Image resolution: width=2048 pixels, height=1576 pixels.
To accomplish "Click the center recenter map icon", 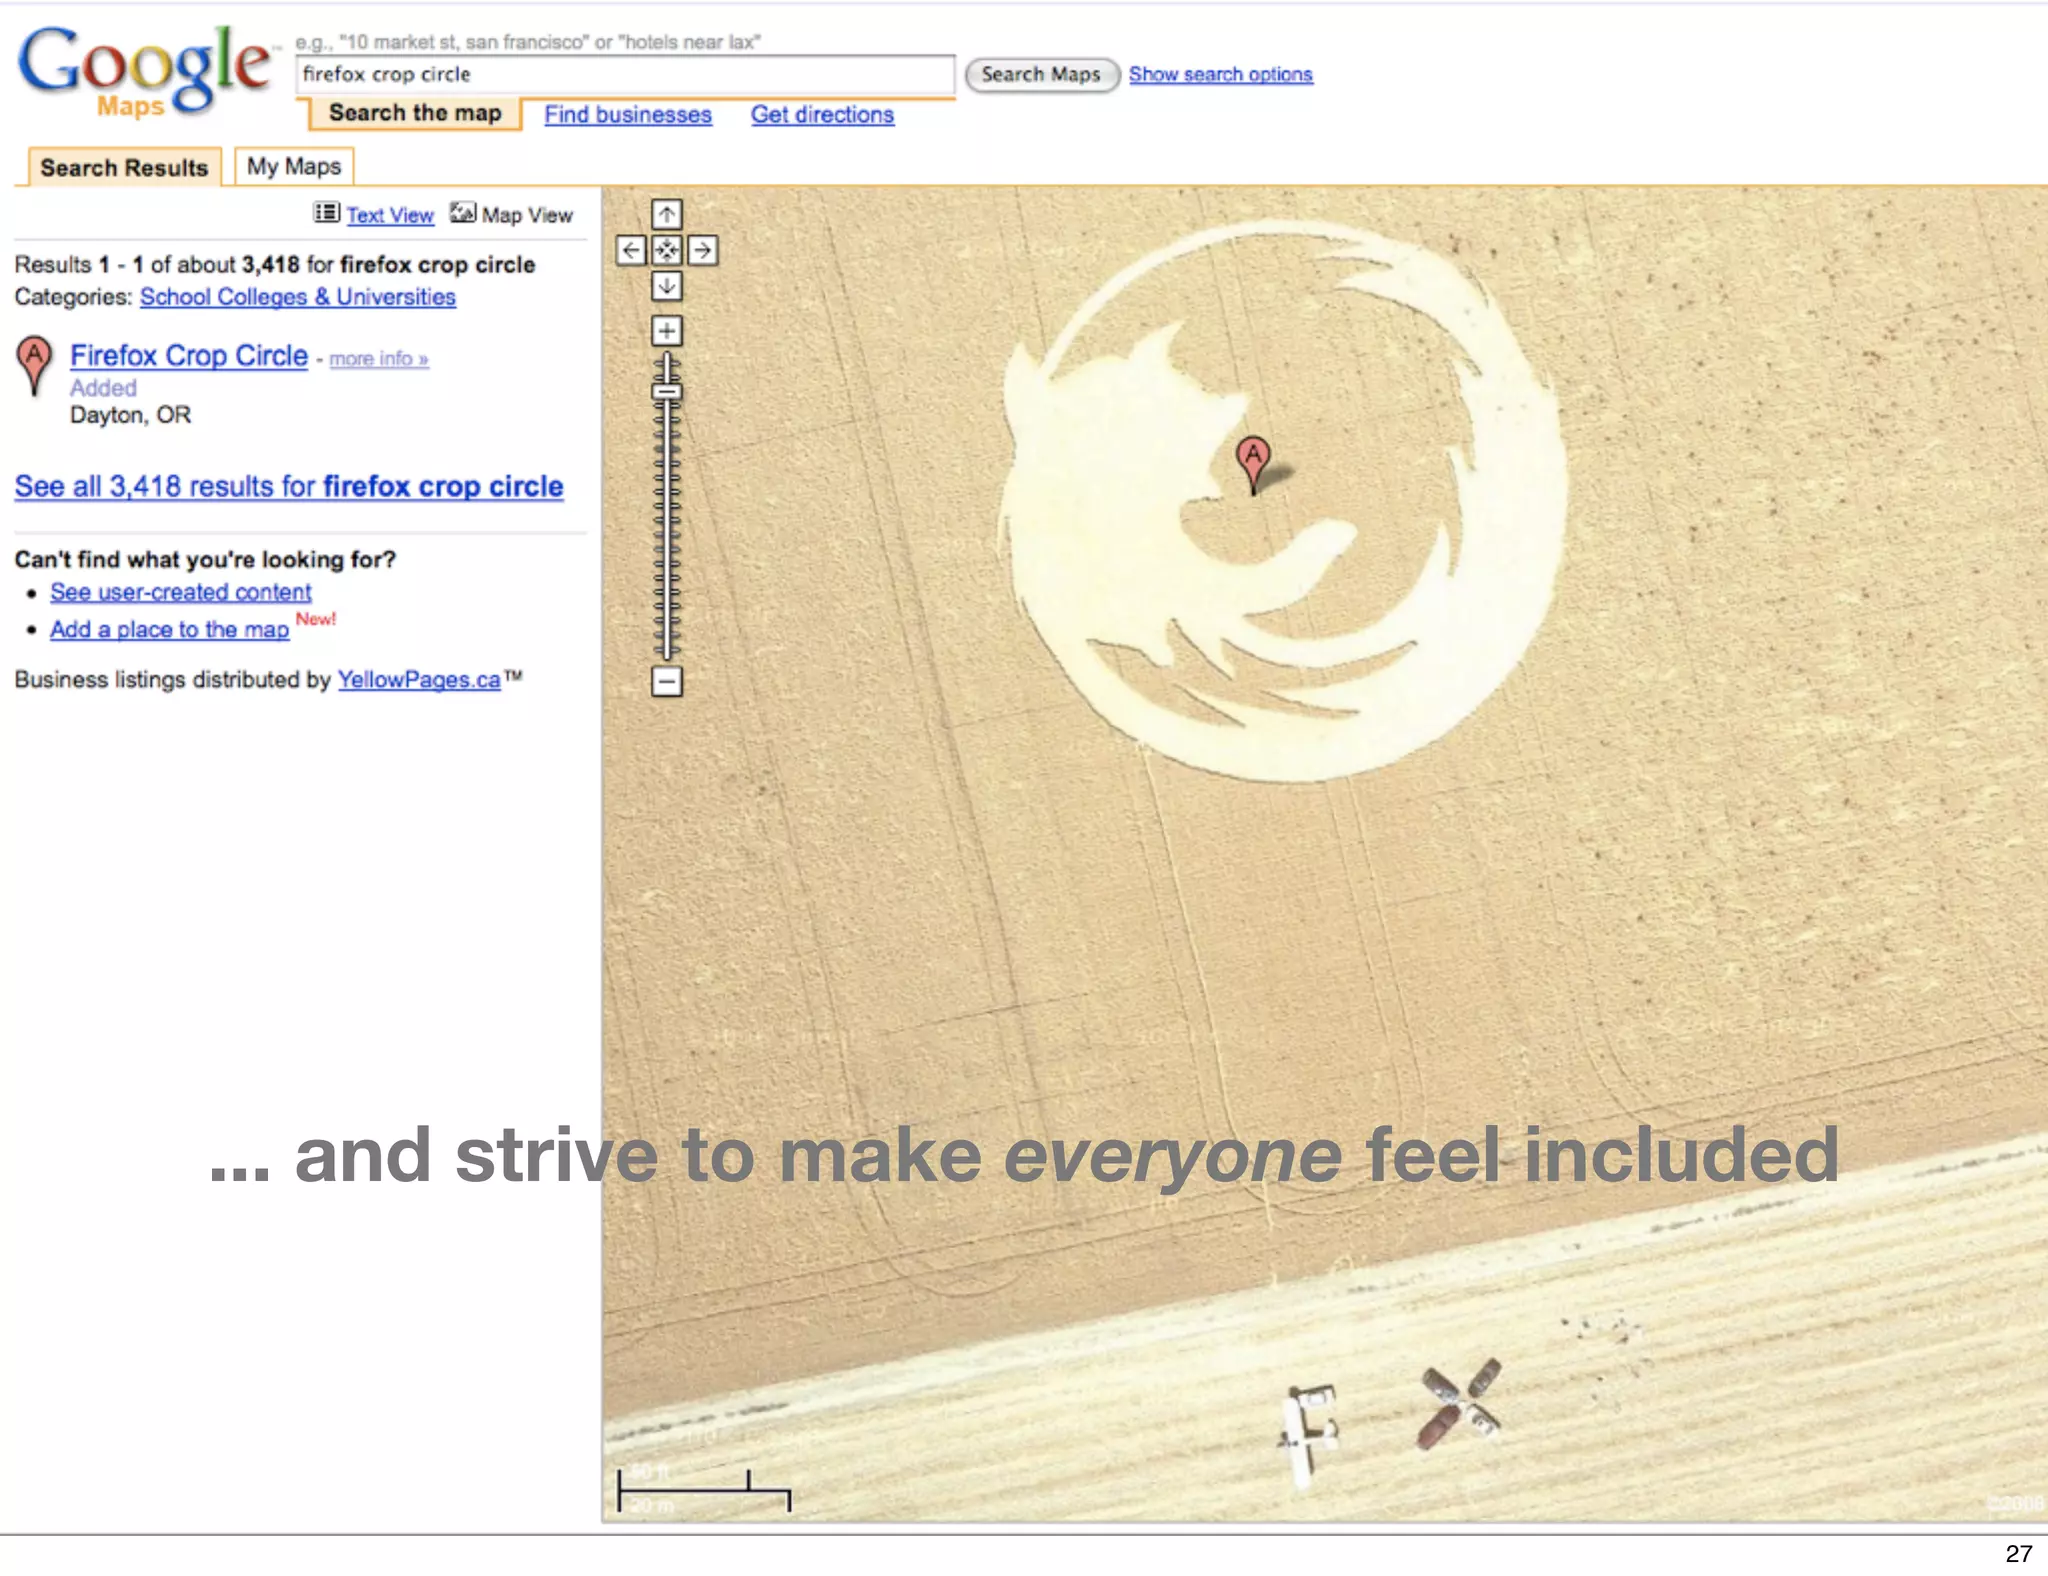I will [x=667, y=250].
